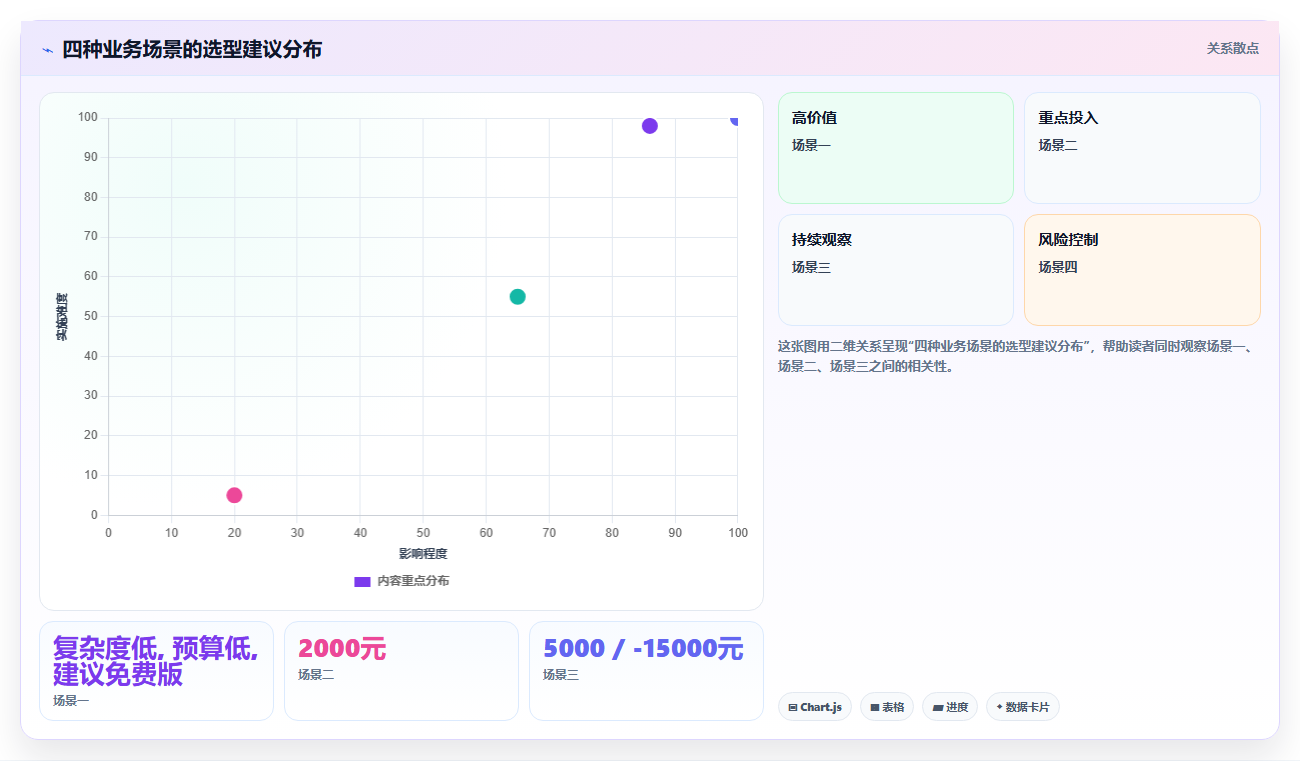Screen dimensions: 1300x761
Task: Click the 复杂度低, 预算低, 建议免费版 card
Action: [156, 671]
